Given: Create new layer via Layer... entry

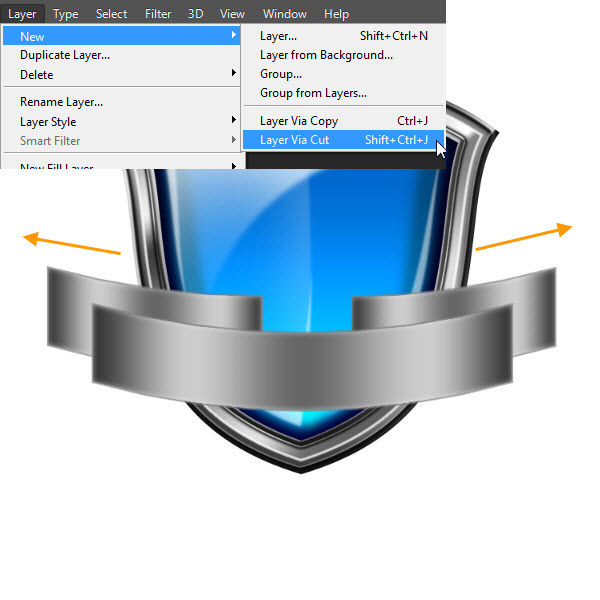Looking at the screenshot, I should (278, 36).
